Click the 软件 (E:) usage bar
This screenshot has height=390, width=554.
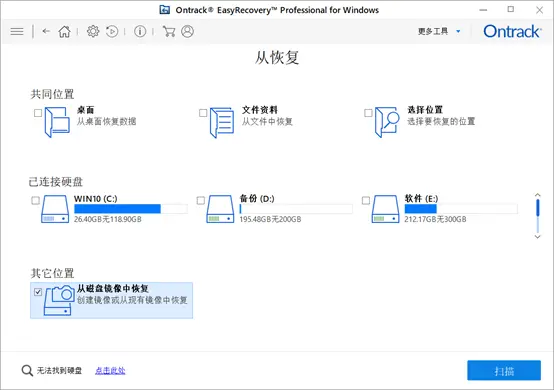461,209
